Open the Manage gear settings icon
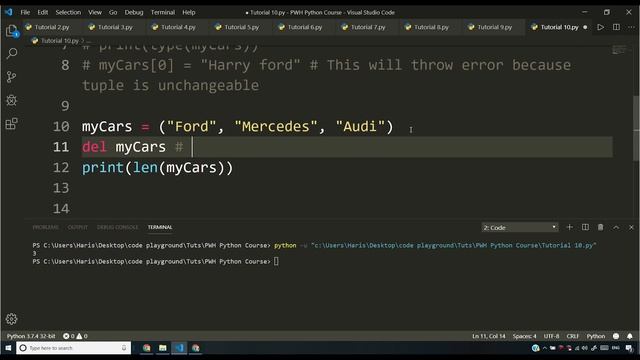The image size is (640, 360). point(11,319)
